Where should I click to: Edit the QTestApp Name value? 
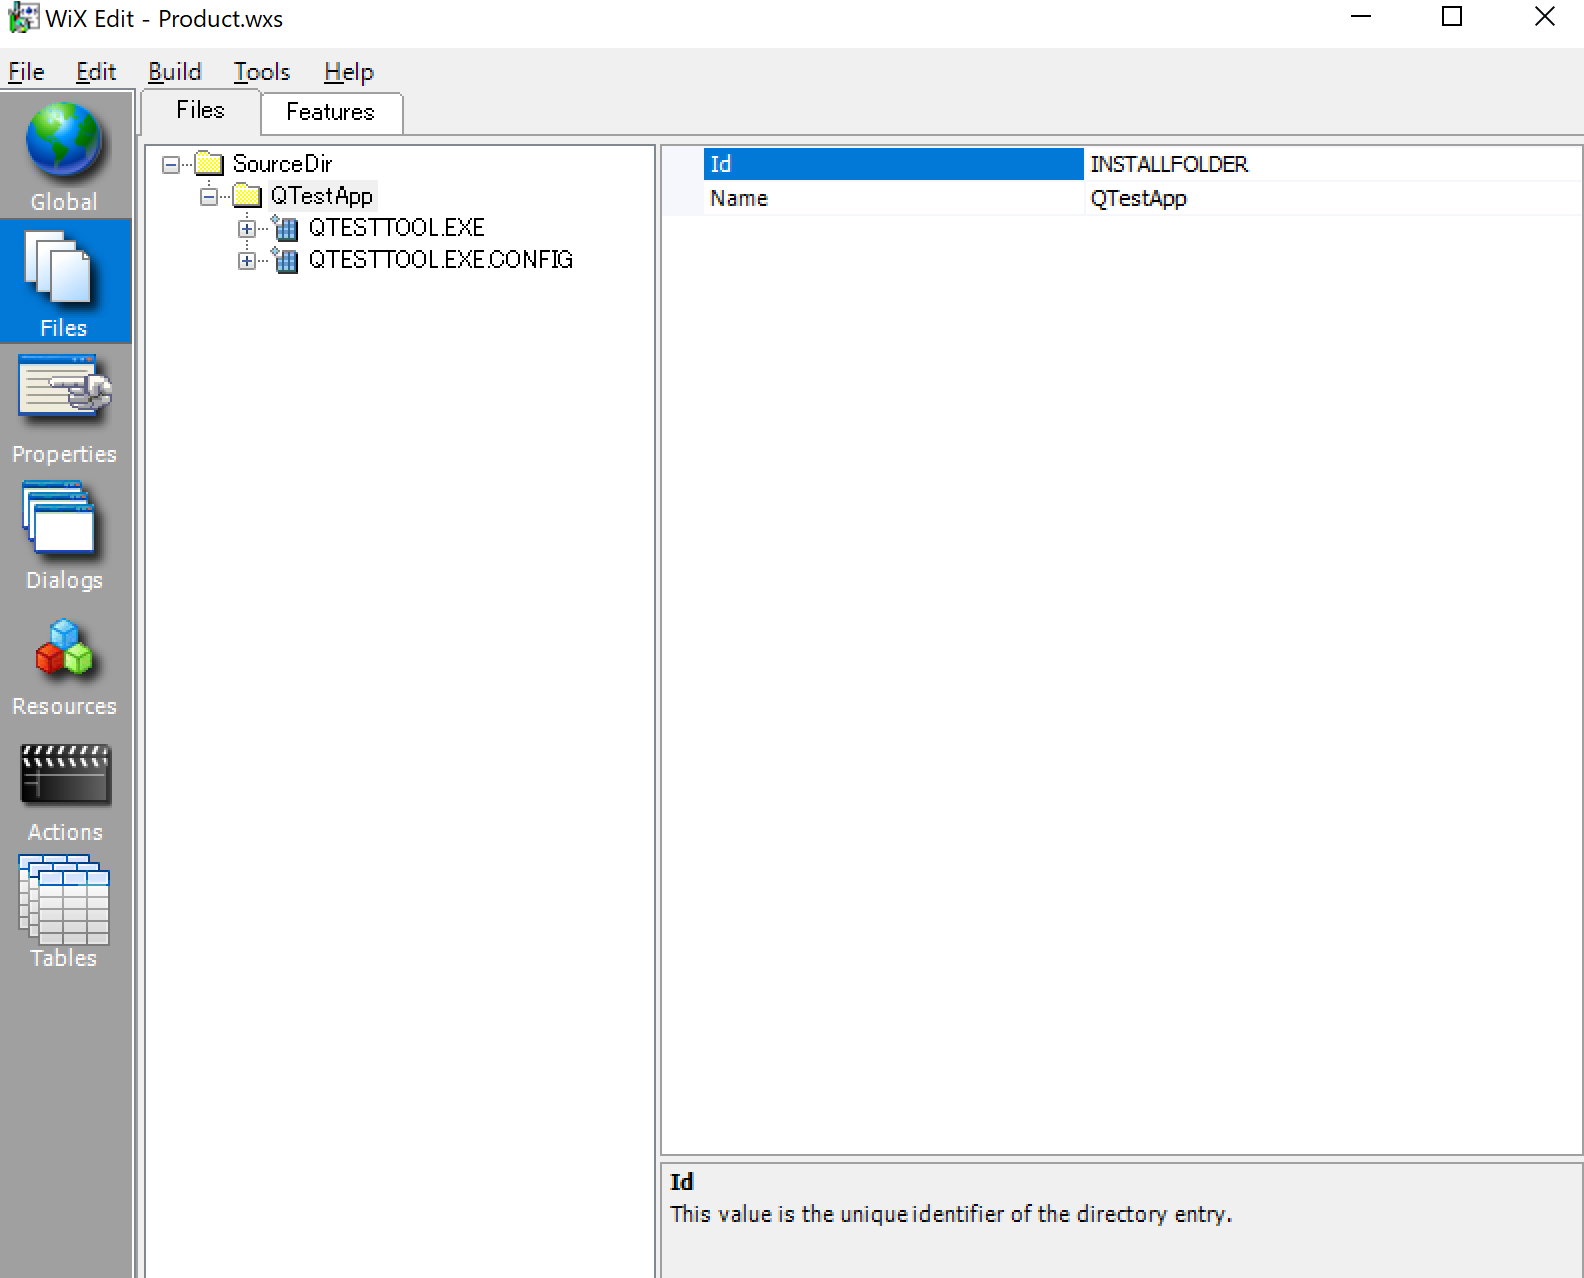(x=1333, y=198)
